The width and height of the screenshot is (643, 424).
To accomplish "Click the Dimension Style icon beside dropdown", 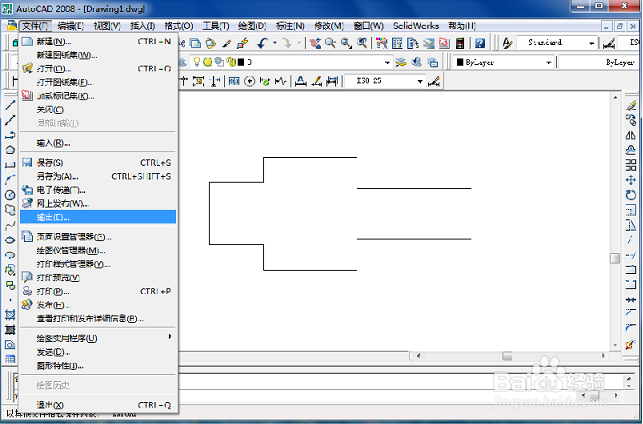I will [x=434, y=81].
